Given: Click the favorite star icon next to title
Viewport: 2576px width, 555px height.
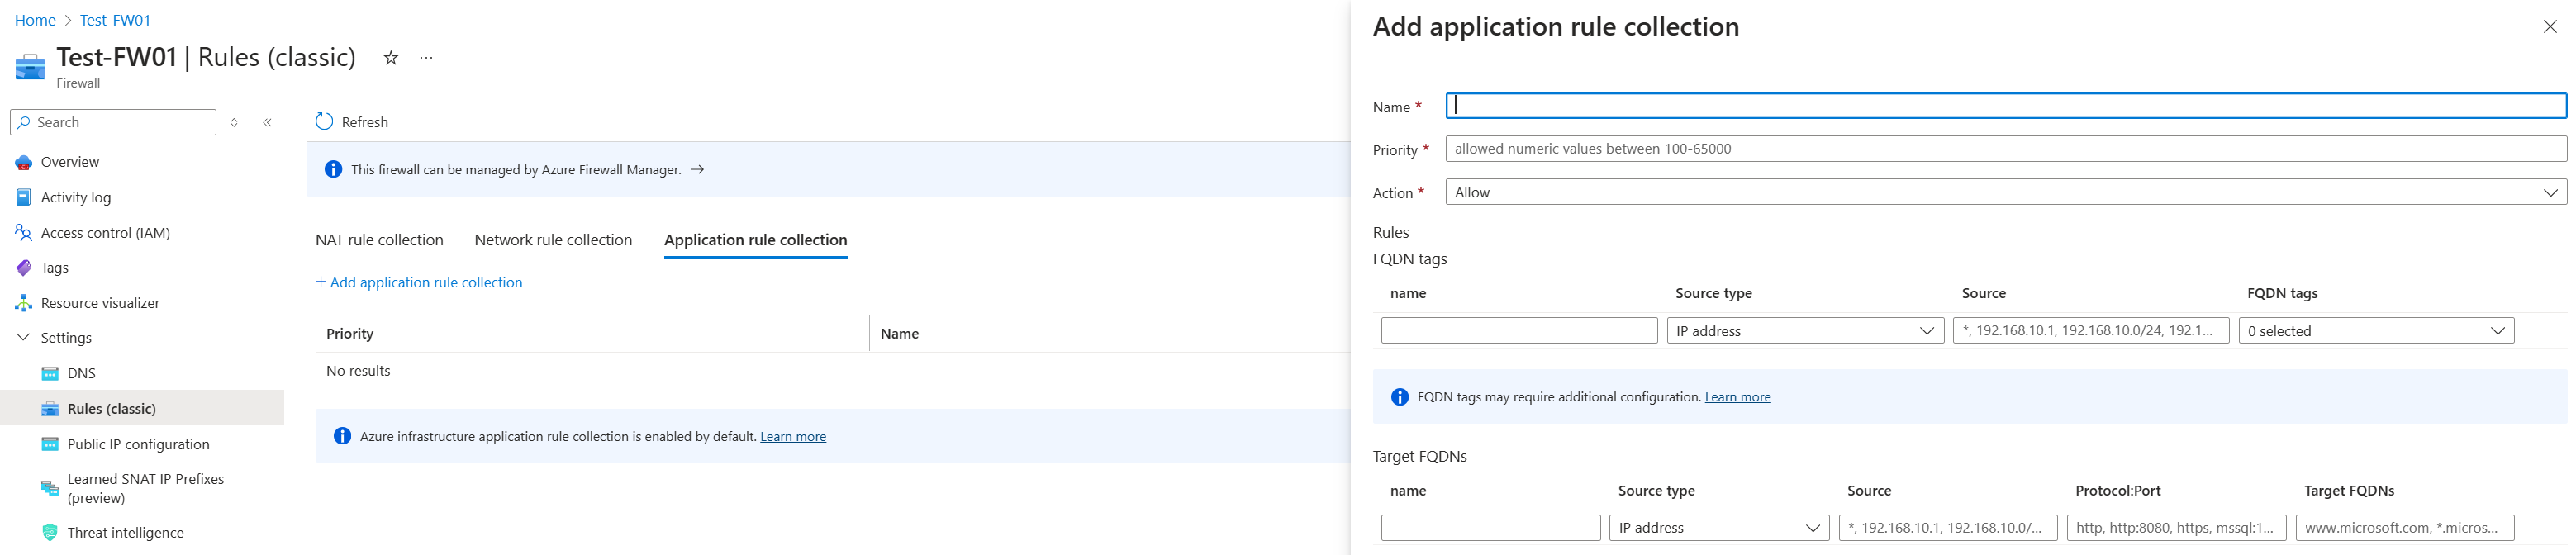Looking at the screenshot, I should point(391,58).
